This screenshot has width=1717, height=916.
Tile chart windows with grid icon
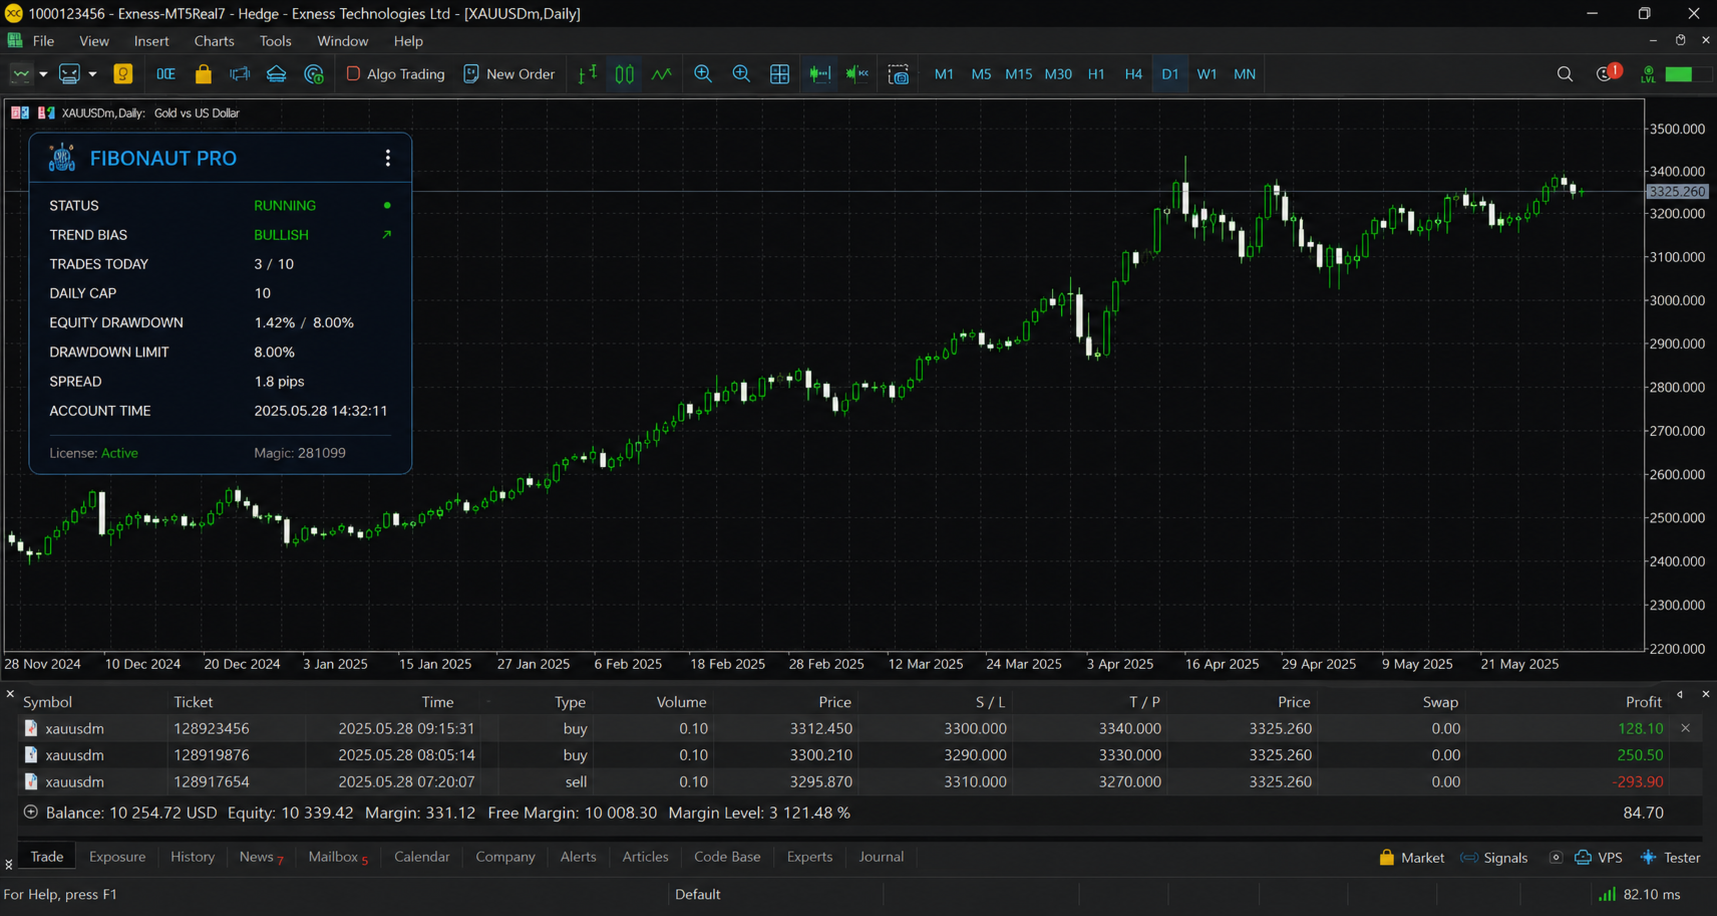pyautogui.click(x=780, y=74)
